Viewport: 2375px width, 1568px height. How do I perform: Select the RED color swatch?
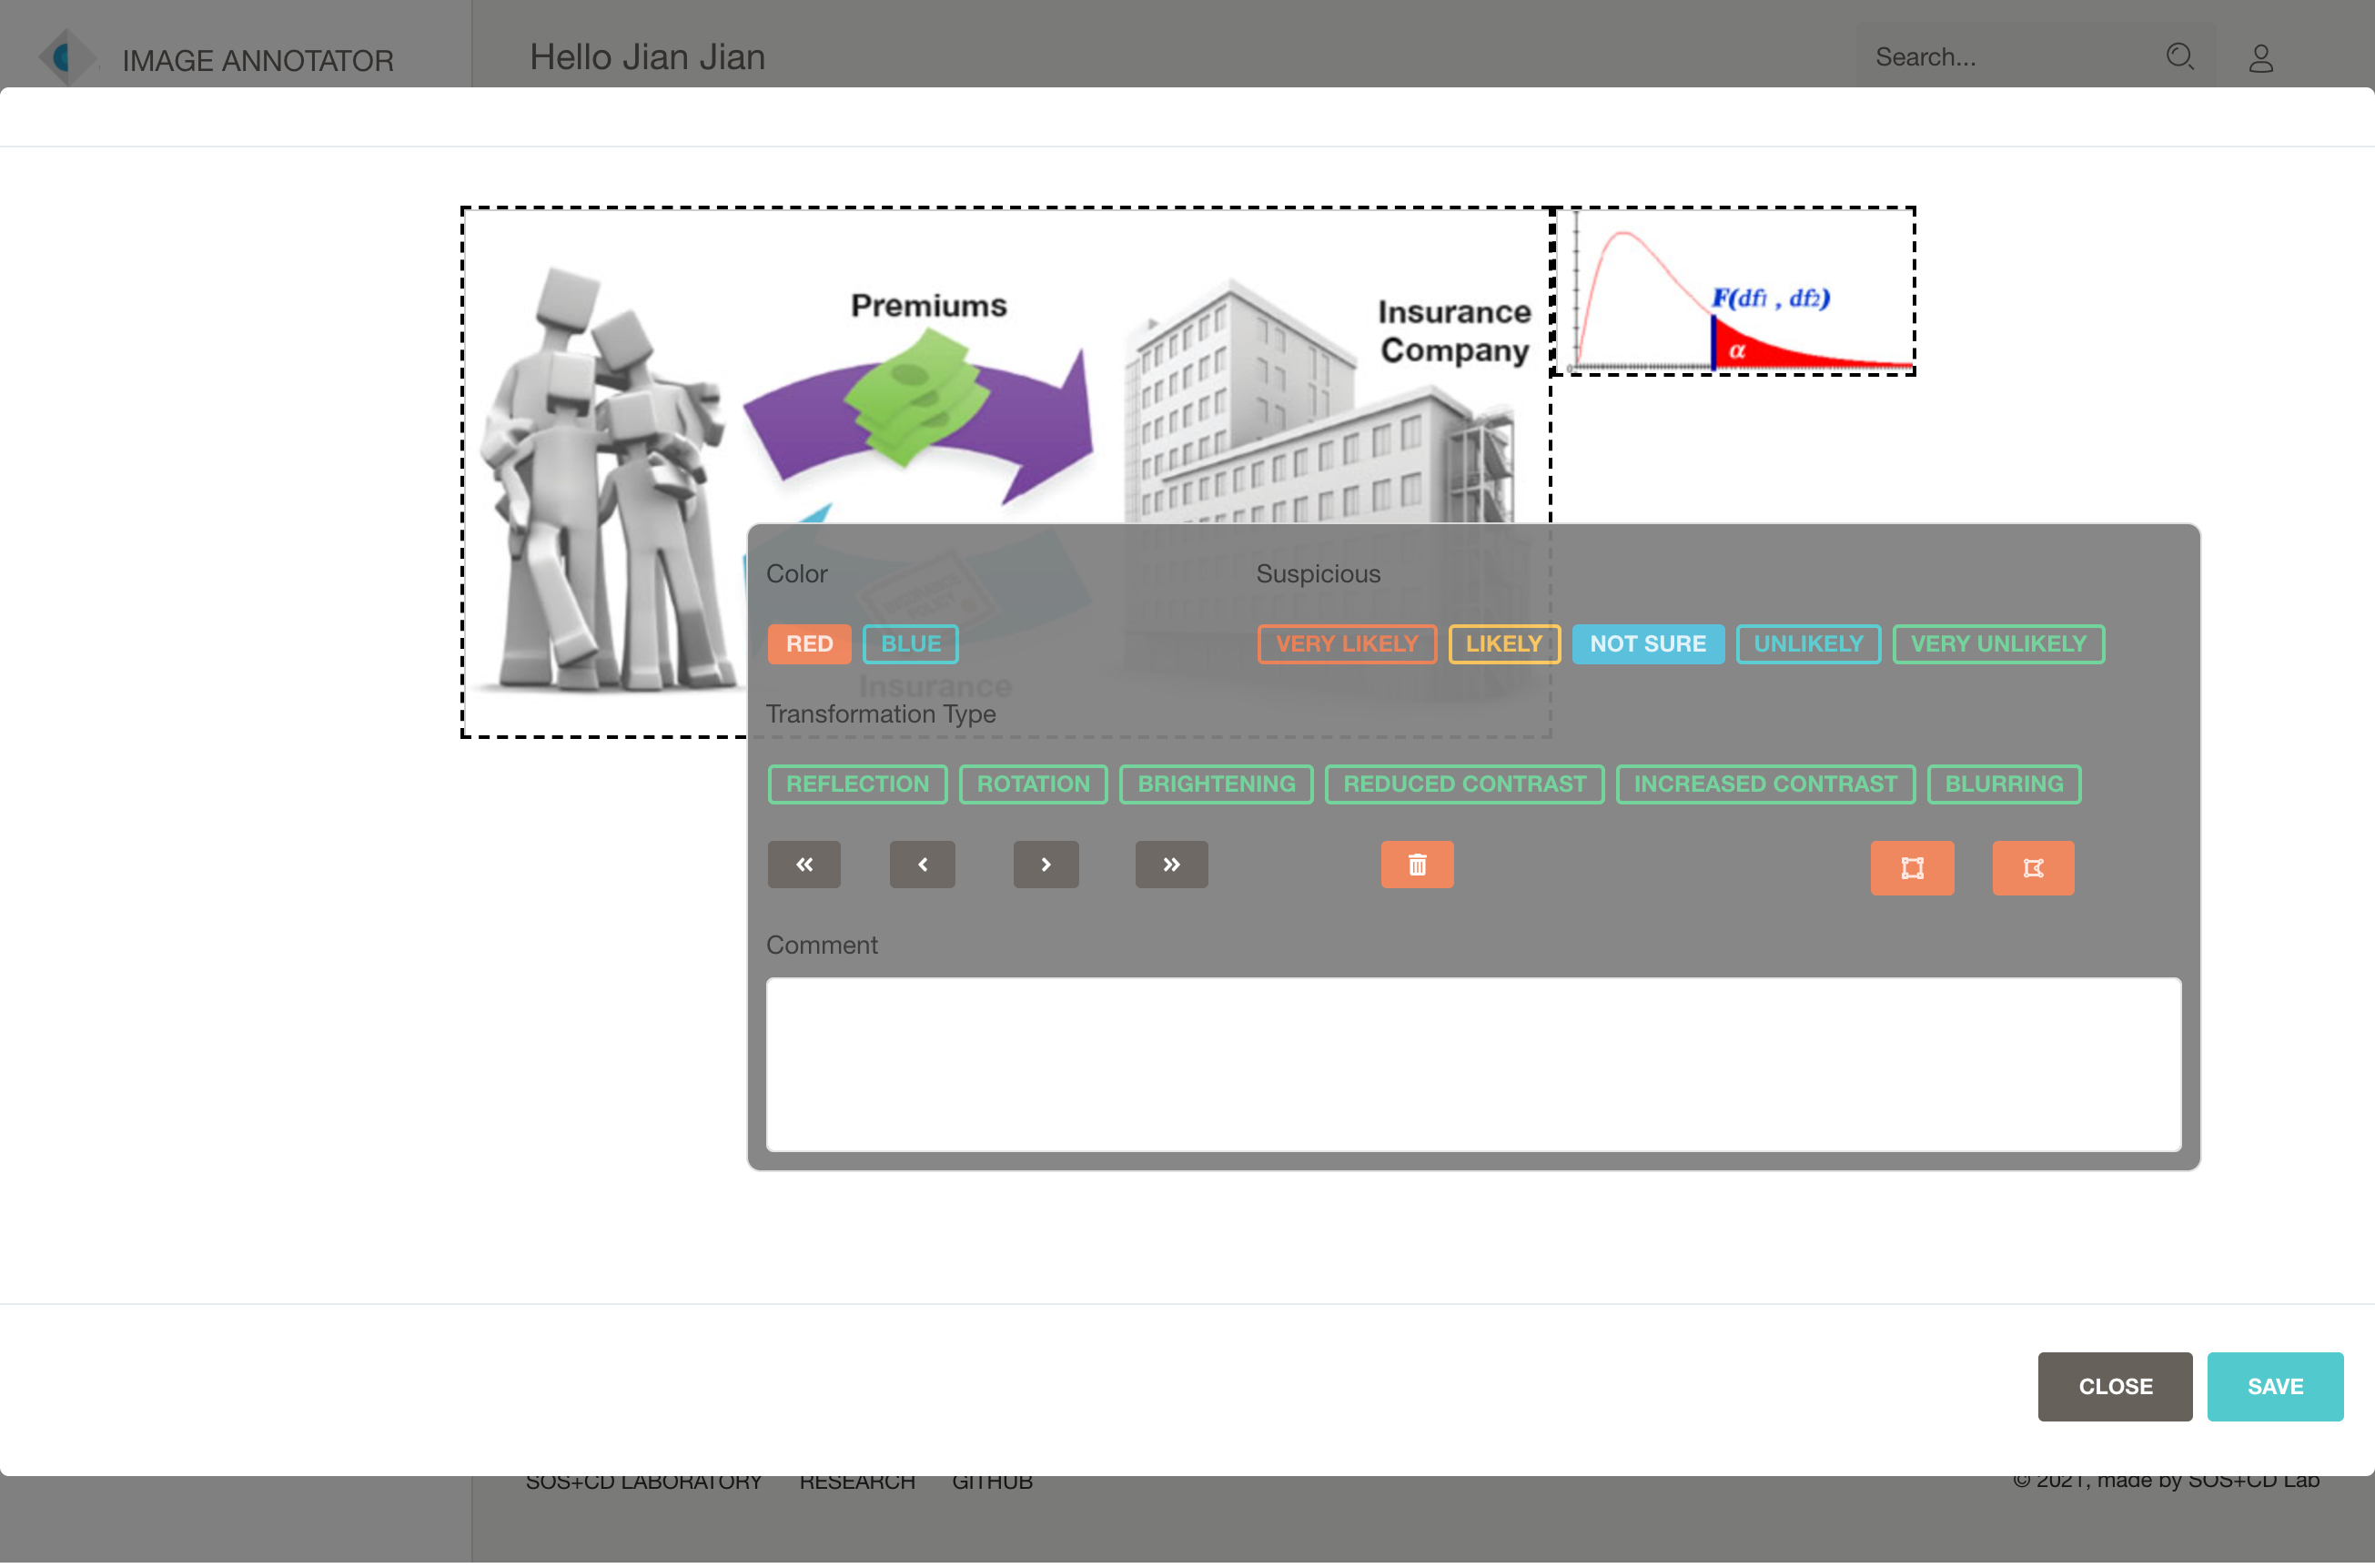click(x=808, y=642)
